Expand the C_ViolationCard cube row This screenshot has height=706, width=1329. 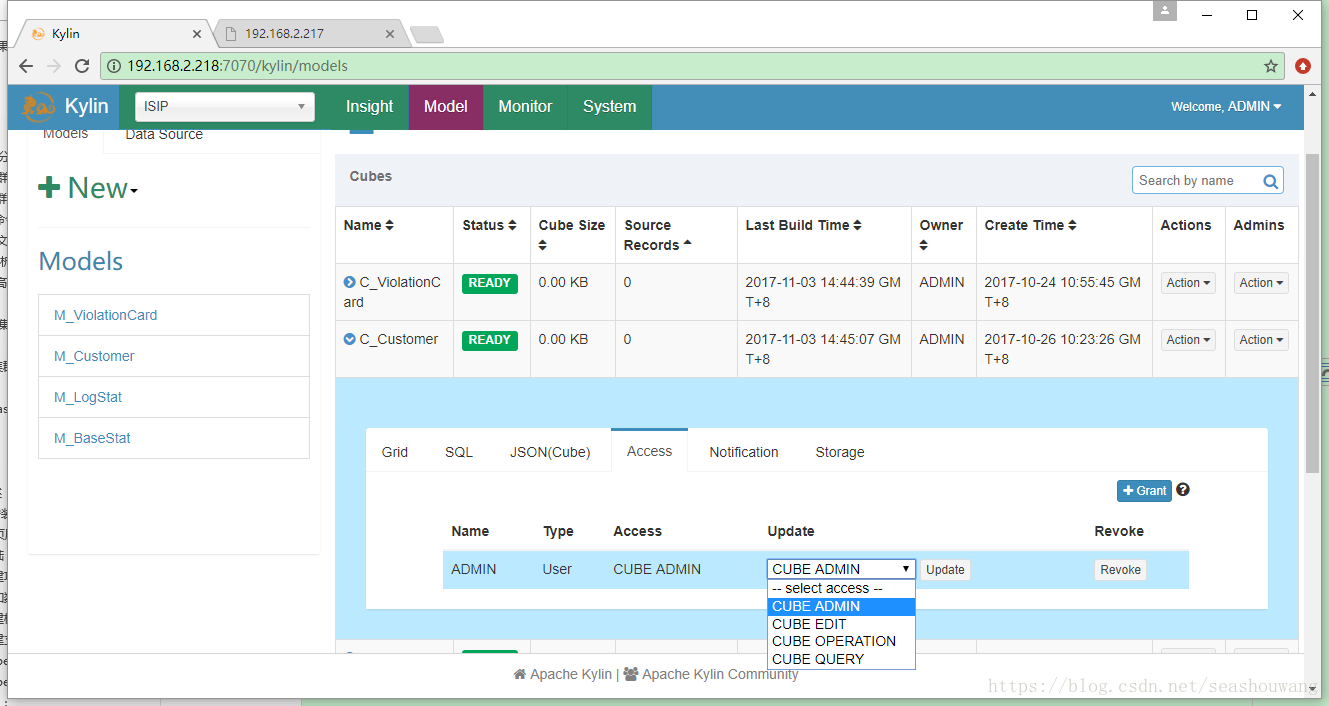pyautogui.click(x=349, y=282)
